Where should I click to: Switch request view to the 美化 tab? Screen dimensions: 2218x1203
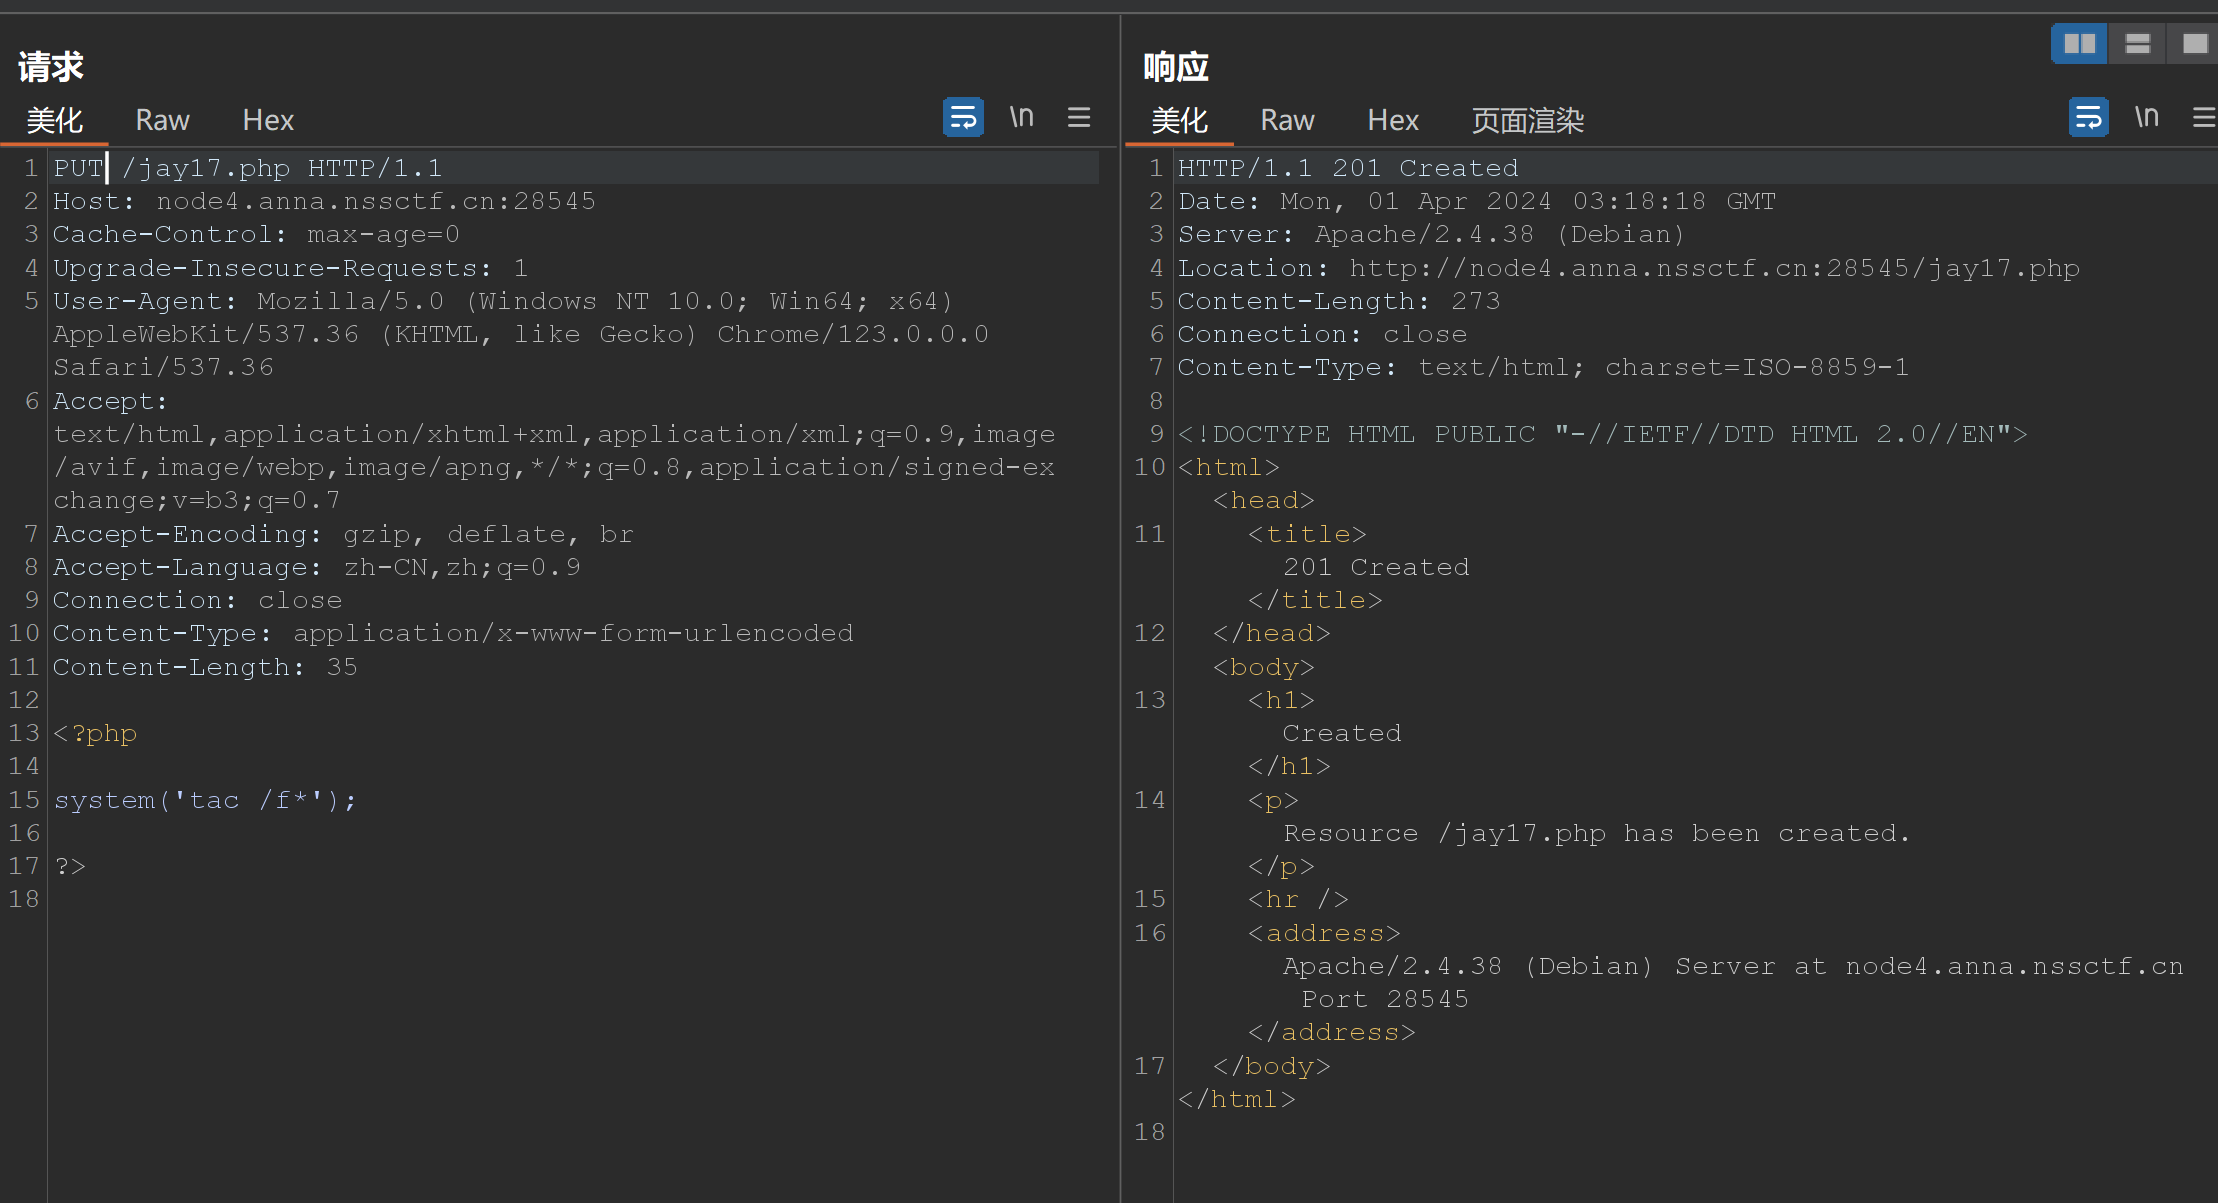(x=54, y=120)
